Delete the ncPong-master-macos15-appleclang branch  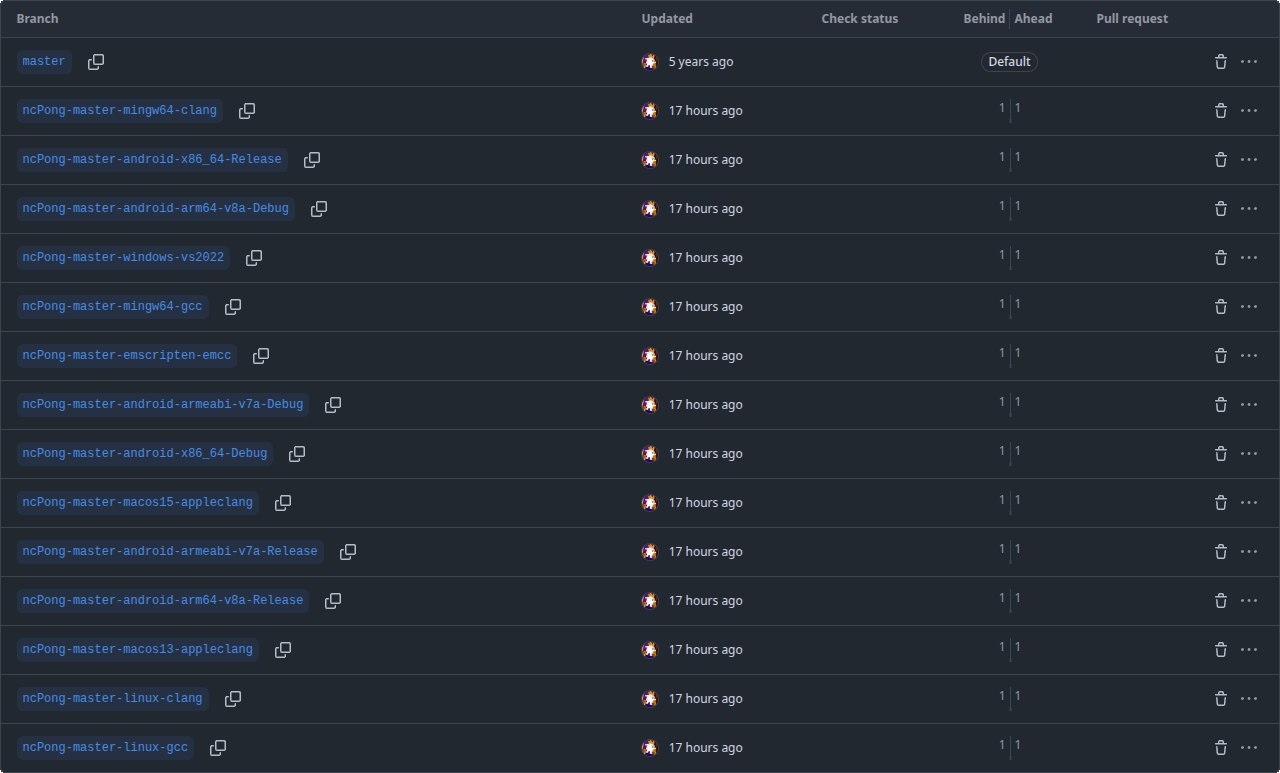pos(1220,503)
